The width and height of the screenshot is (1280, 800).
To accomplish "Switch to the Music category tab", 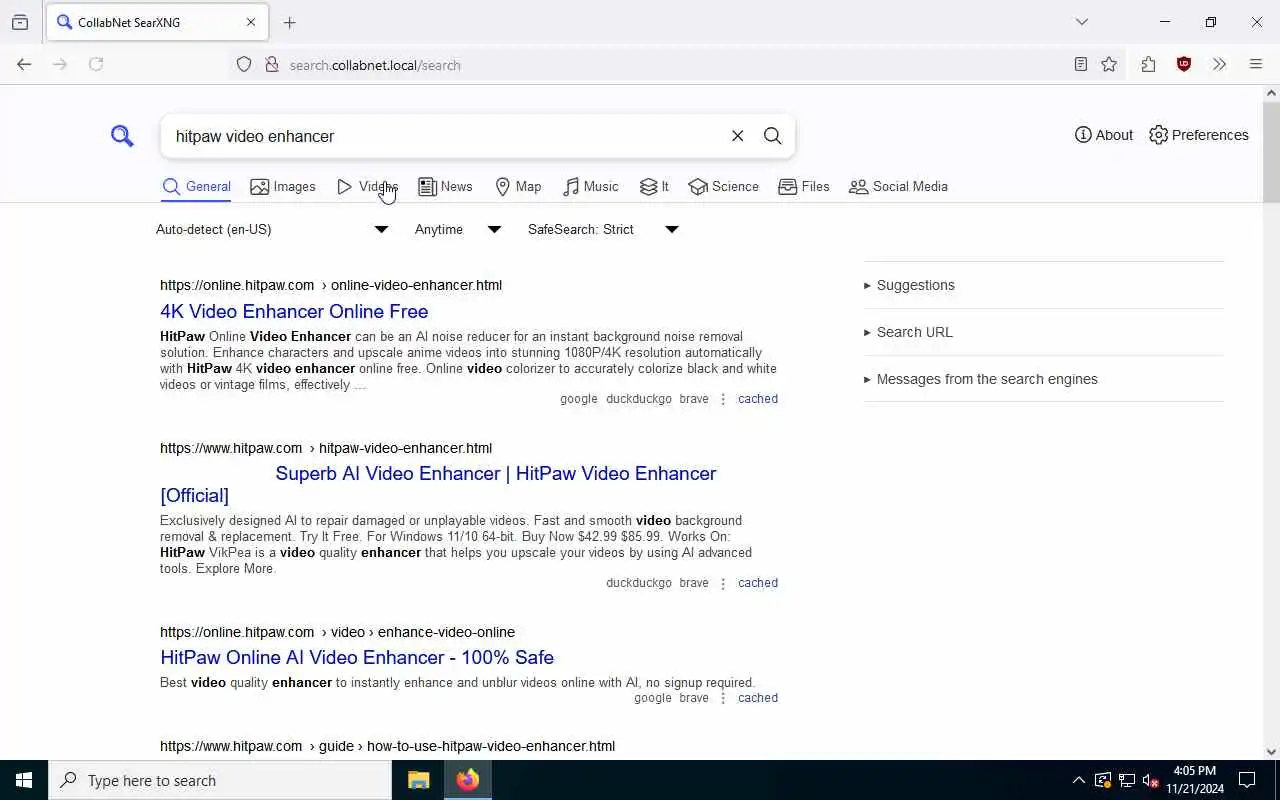I will tap(591, 186).
